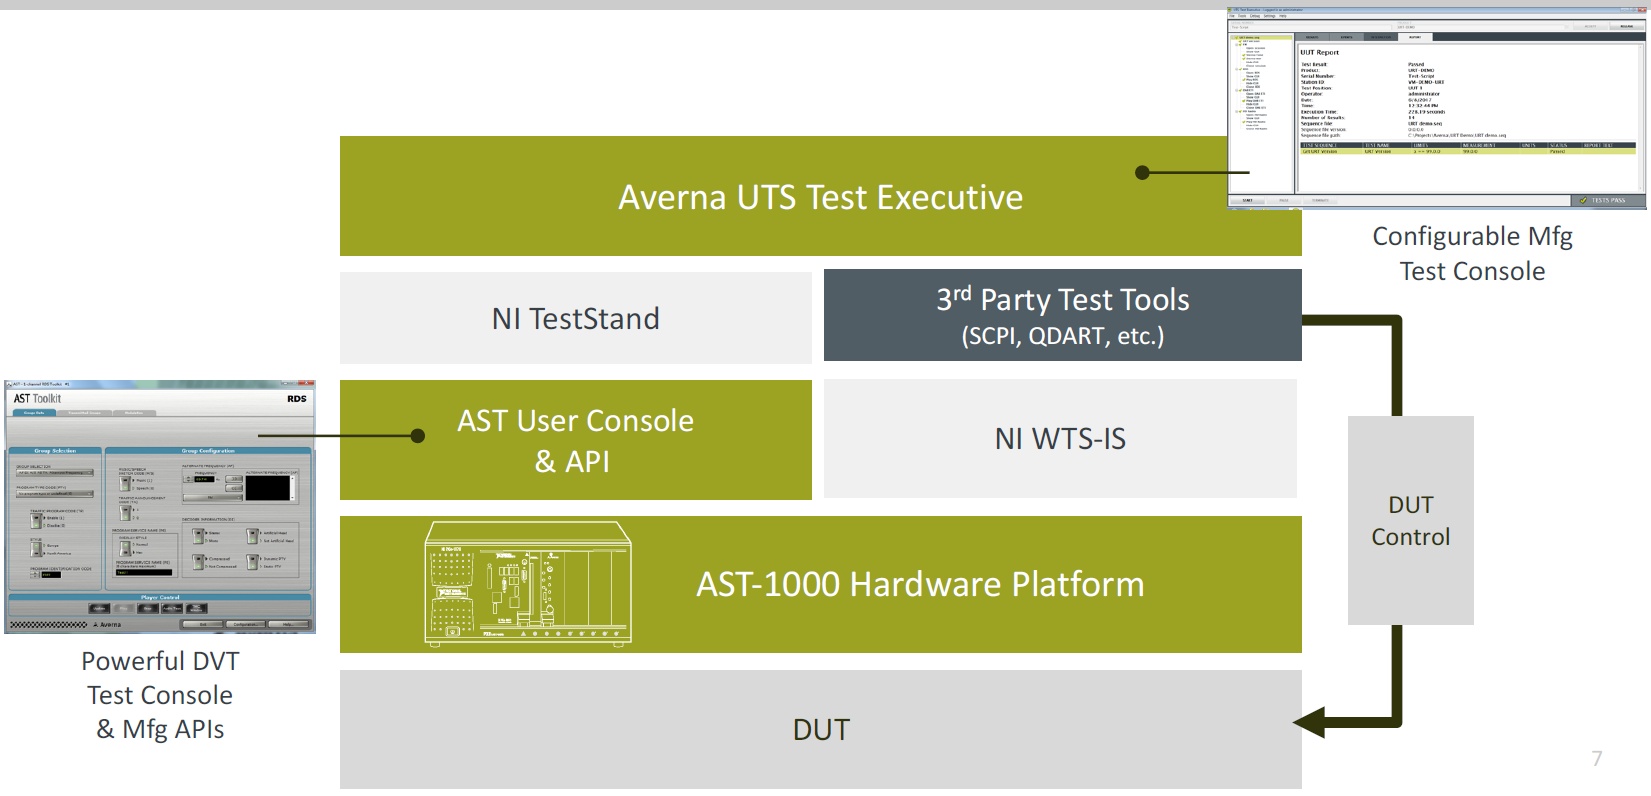Switch to the Report tab in UTS Test Executive

[1415, 37]
